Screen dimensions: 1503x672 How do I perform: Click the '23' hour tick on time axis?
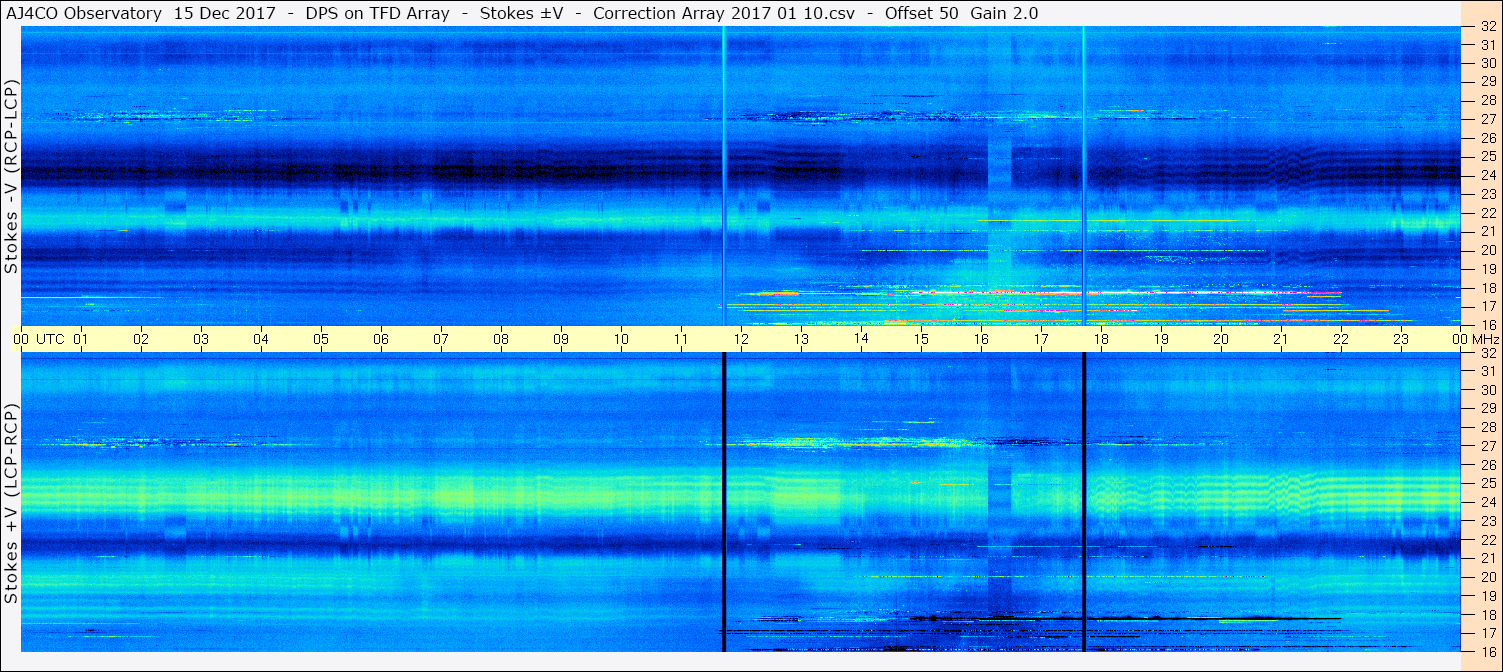[1401, 339]
